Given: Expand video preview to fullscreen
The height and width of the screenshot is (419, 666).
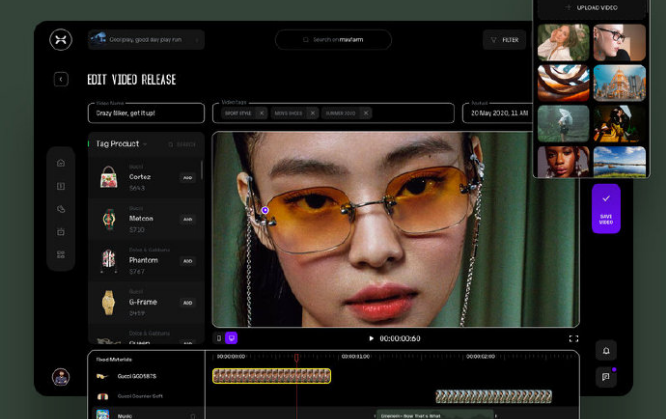Looking at the screenshot, I should 573,339.
